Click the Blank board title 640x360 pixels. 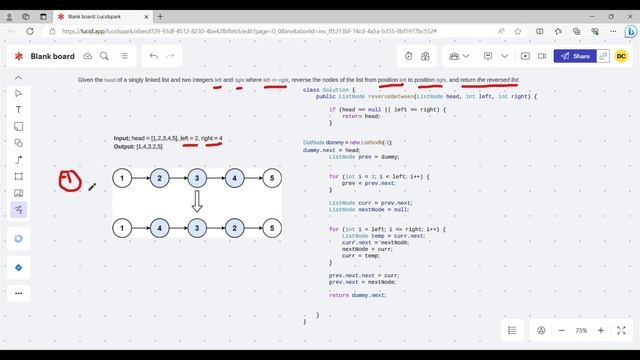[53, 56]
